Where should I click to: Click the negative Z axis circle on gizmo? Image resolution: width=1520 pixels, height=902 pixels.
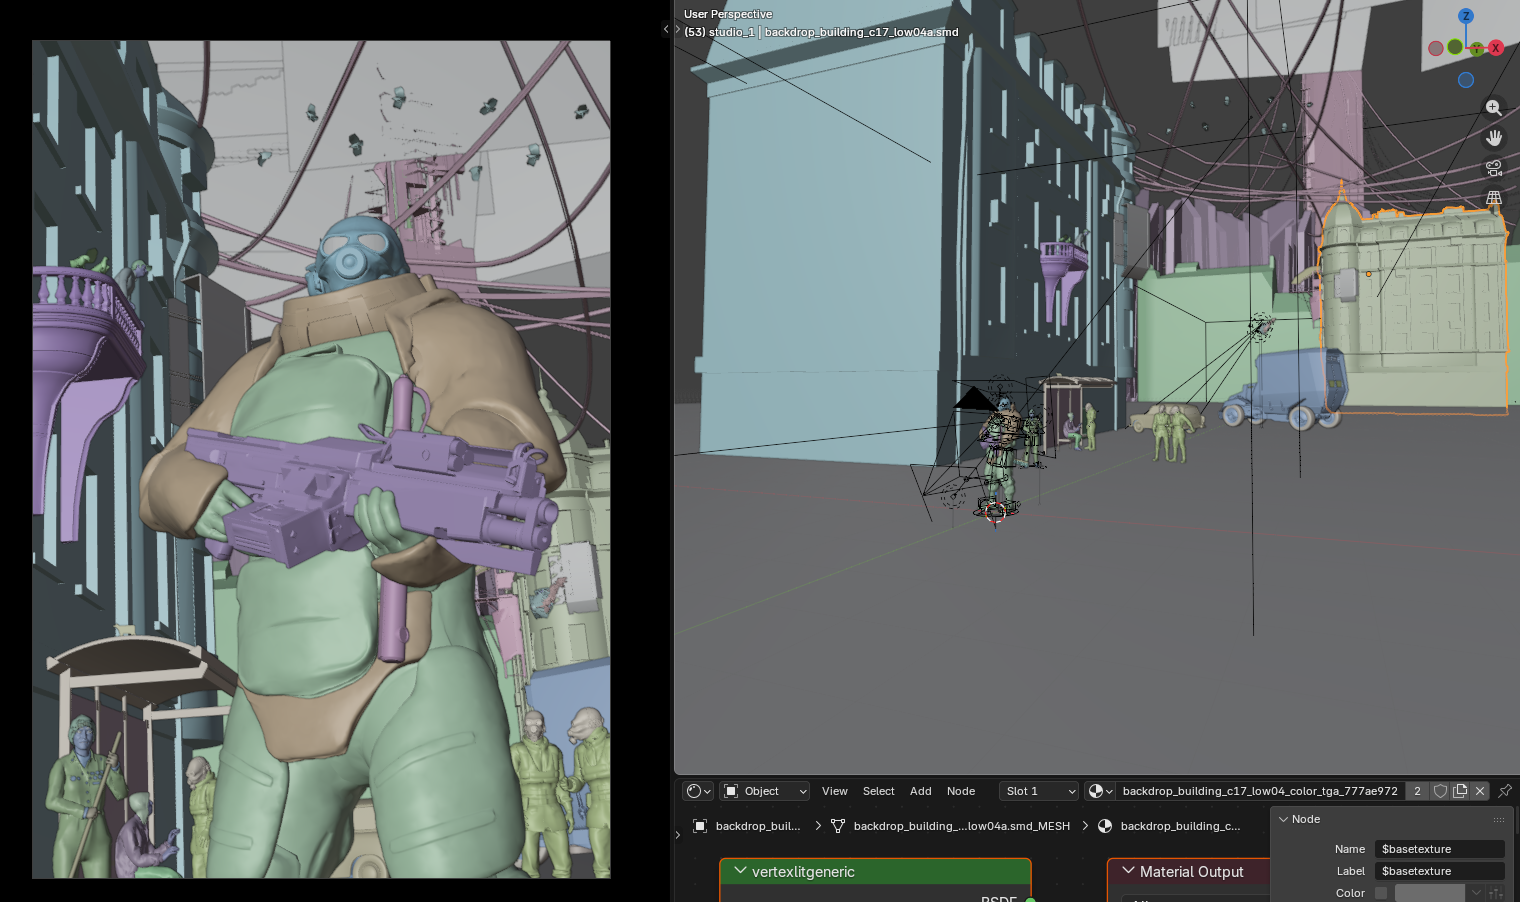(x=1466, y=80)
